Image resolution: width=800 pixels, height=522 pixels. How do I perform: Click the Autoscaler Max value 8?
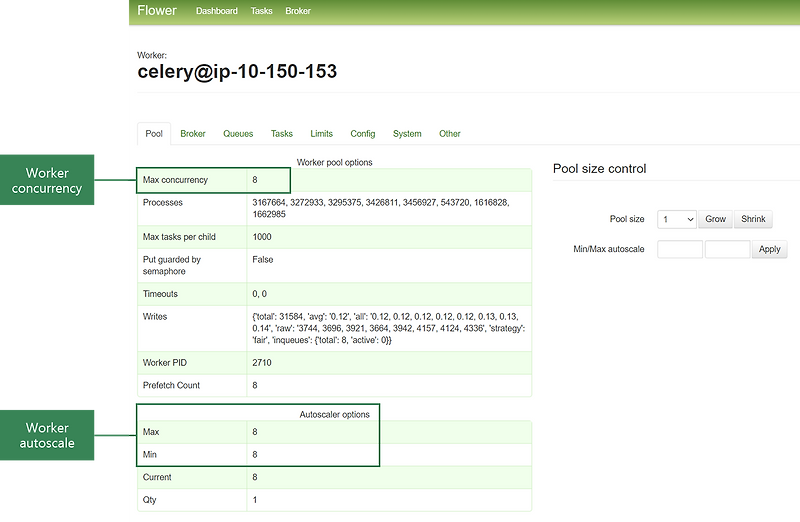point(255,432)
